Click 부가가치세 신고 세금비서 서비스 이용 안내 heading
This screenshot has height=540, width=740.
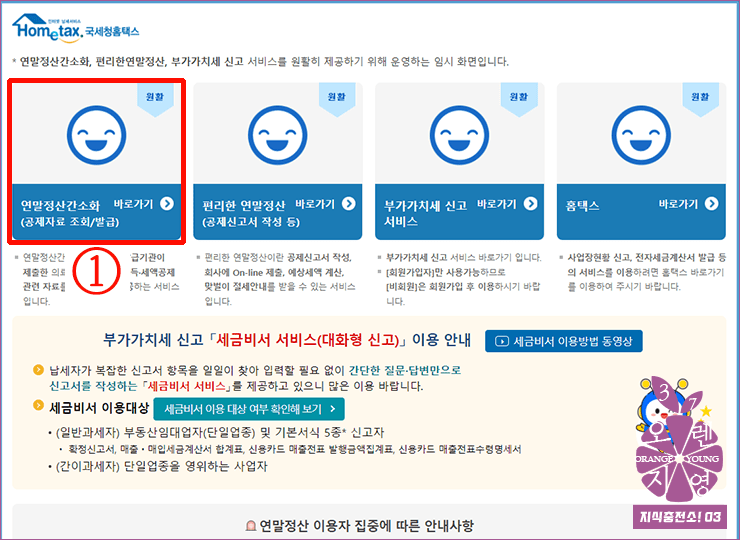click(287, 340)
